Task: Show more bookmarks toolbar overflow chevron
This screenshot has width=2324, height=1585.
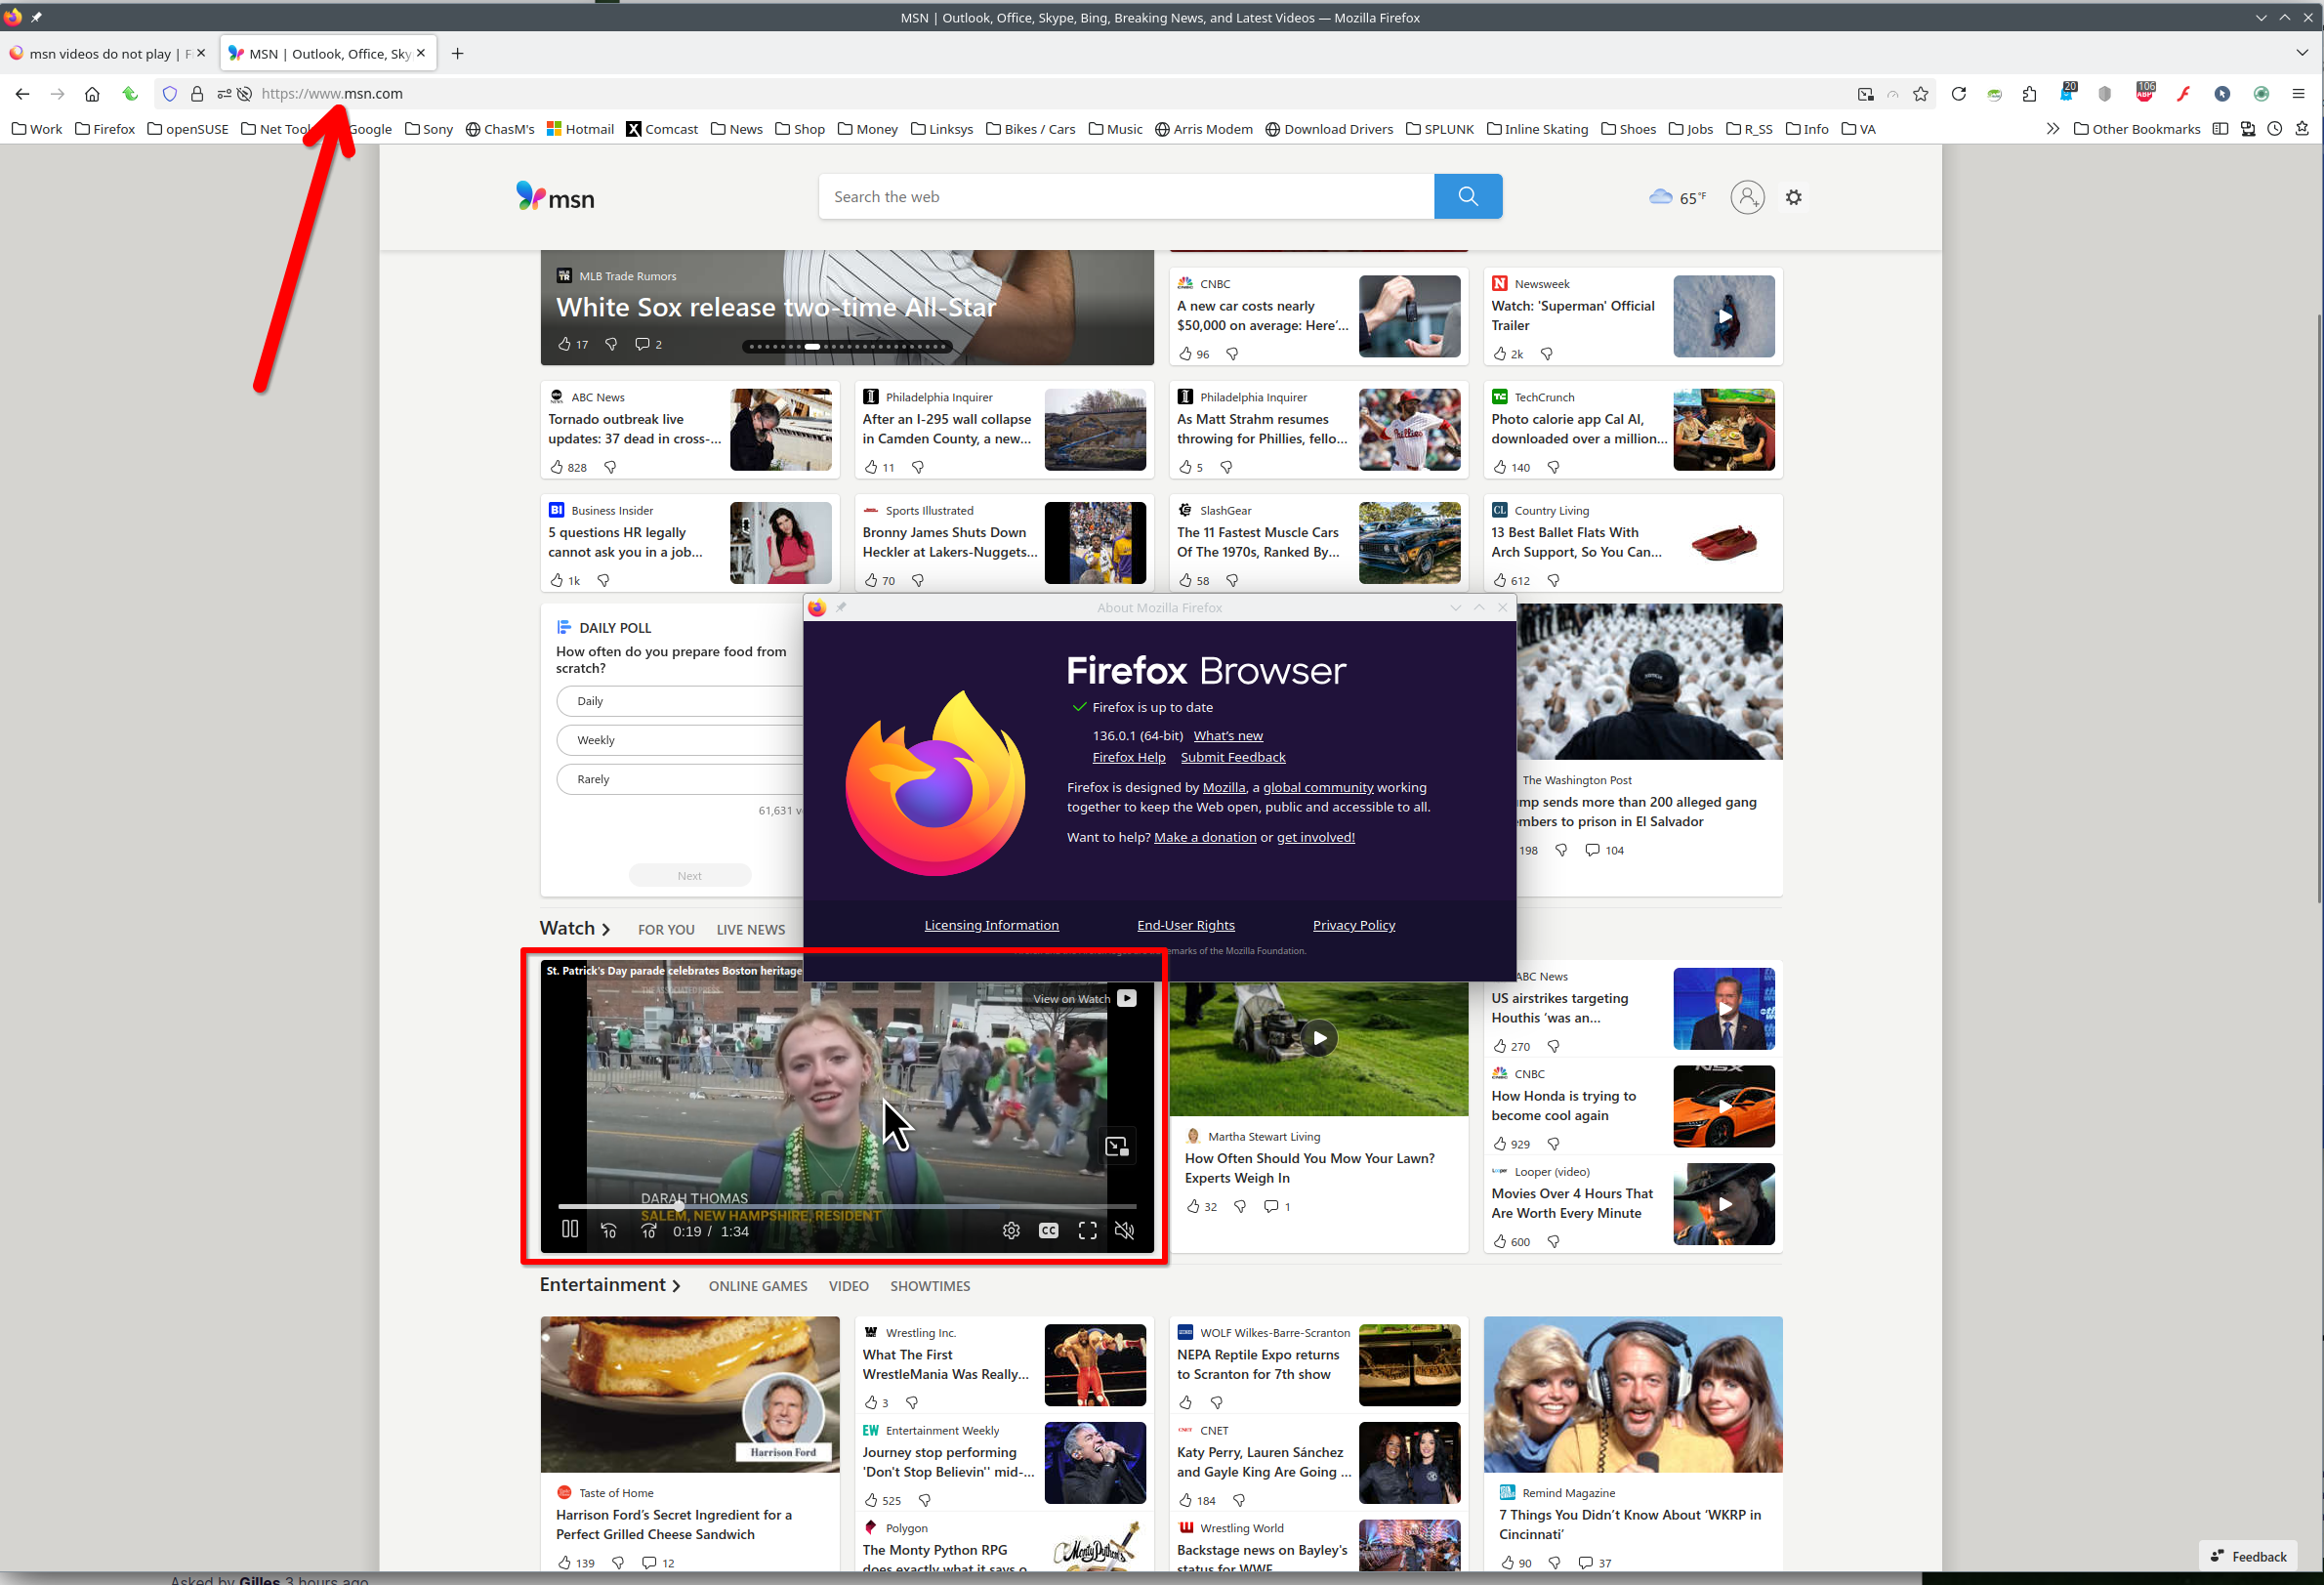Action: [x=2052, y=129]
